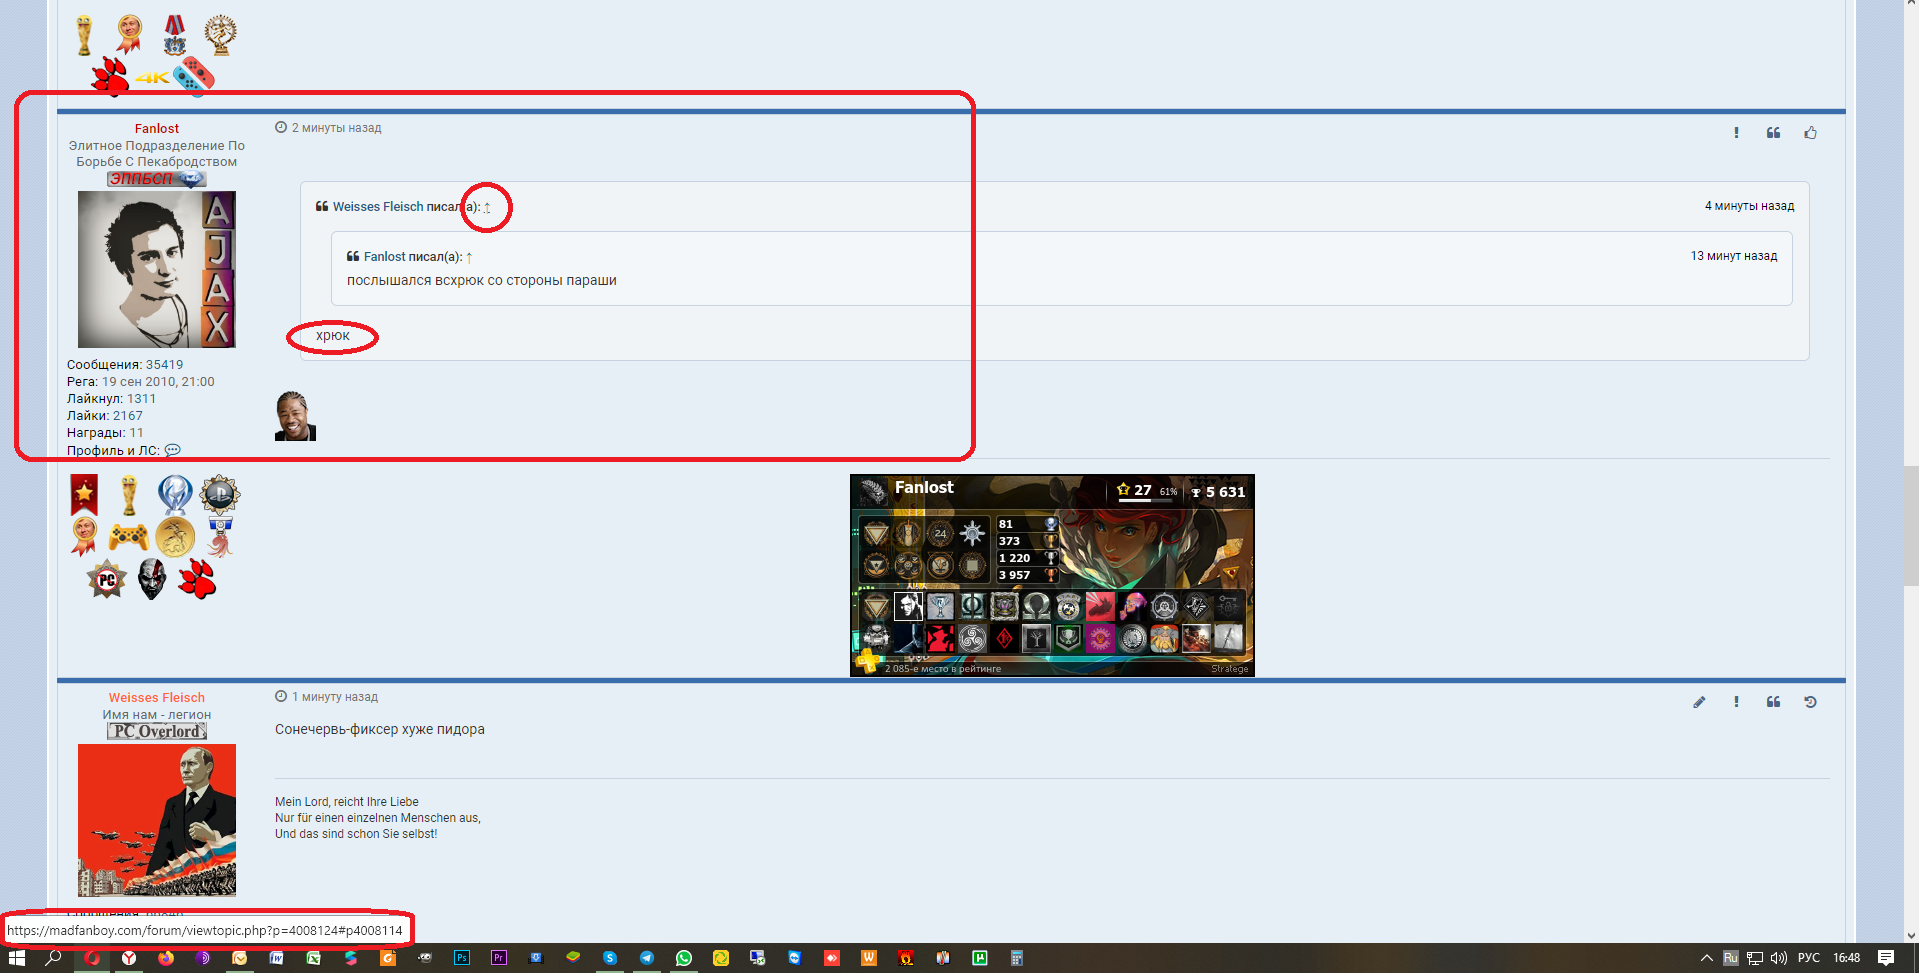Open private message bubble next to Профиль и ЛС
Viewport: 1919px width, 973px height.
pos(172,450)
